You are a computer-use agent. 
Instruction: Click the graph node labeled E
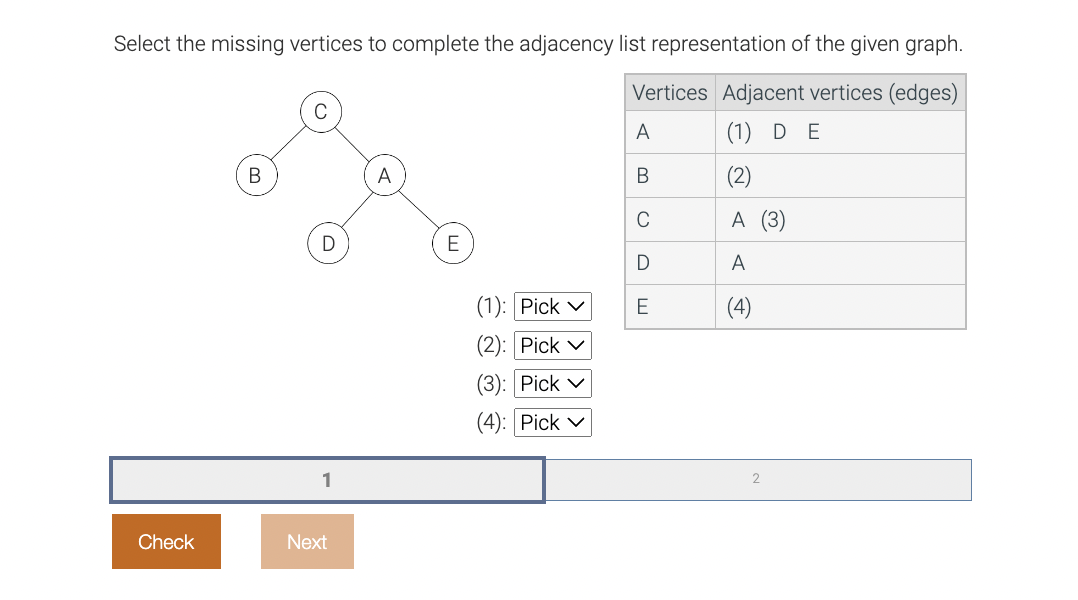pyautogui.click(x=453, y=243)
